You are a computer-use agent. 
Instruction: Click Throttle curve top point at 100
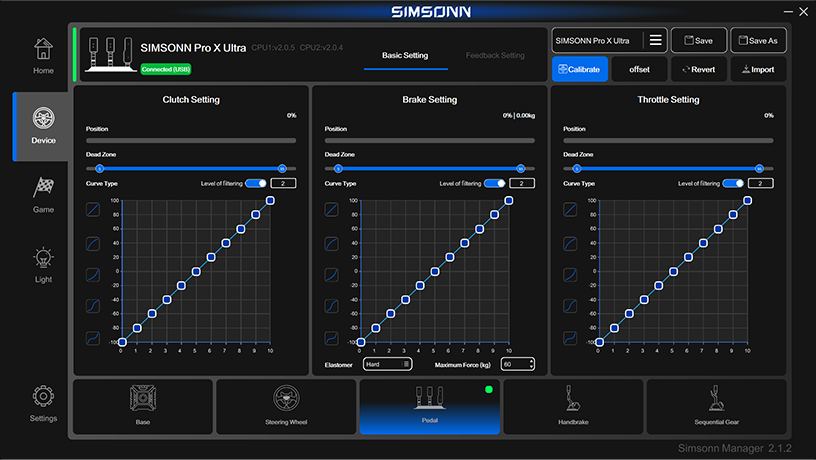[747, 200]
